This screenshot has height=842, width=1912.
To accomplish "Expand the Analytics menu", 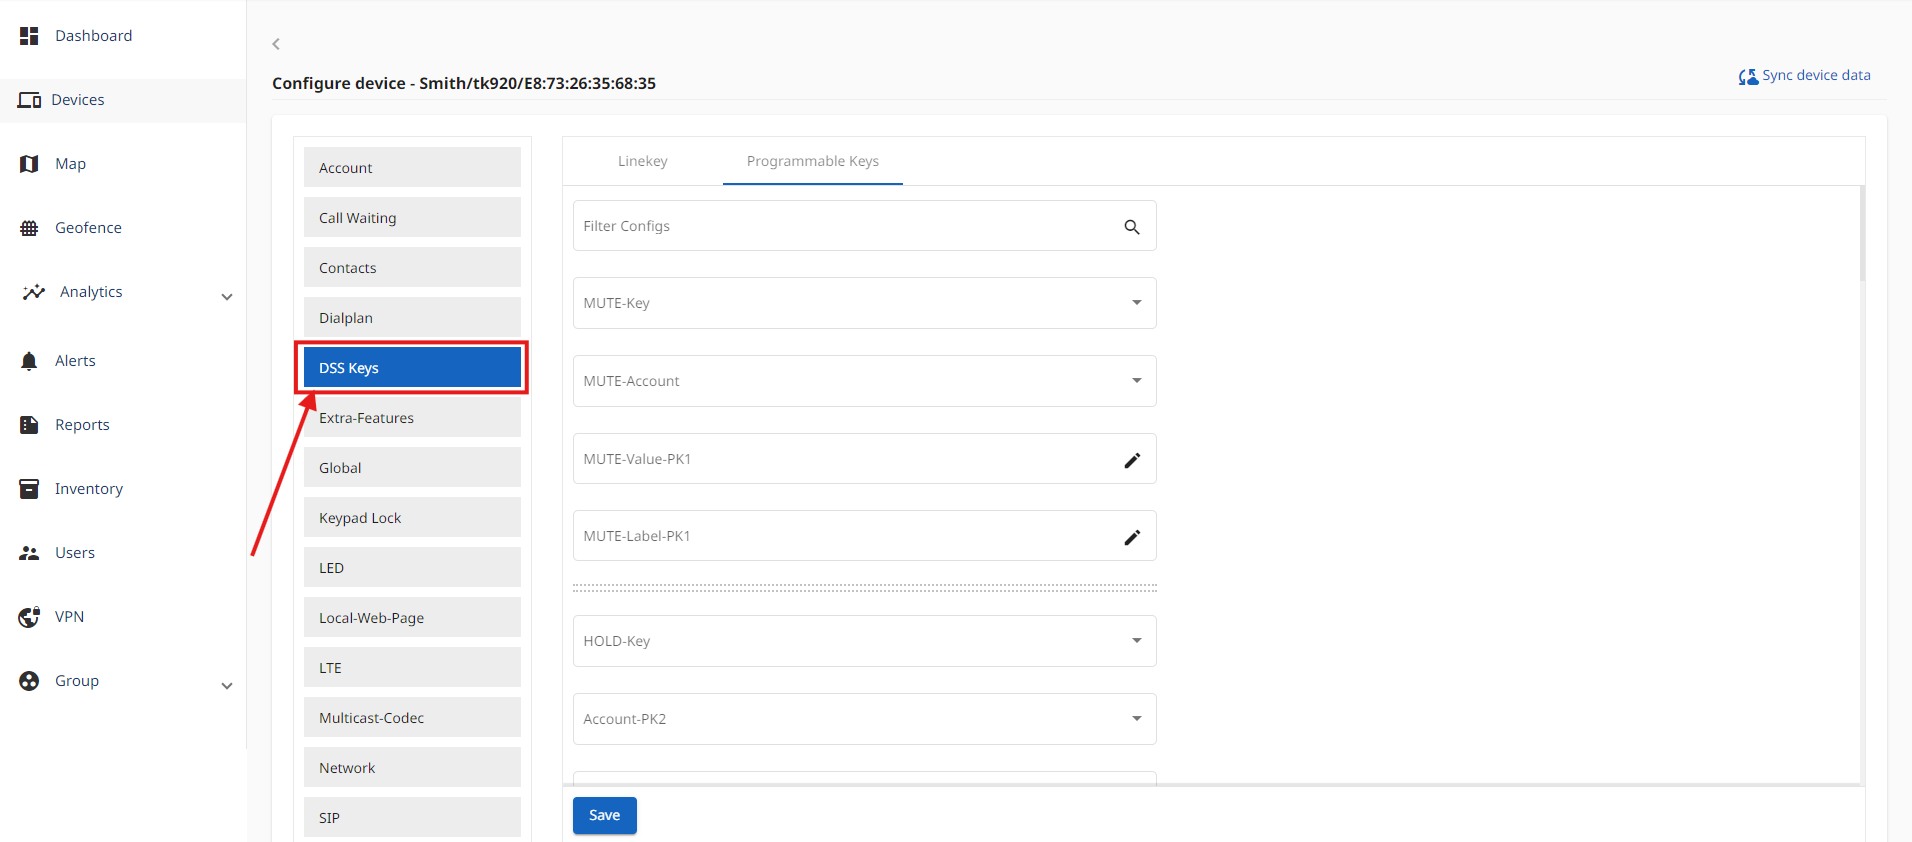I will [227, 297].
